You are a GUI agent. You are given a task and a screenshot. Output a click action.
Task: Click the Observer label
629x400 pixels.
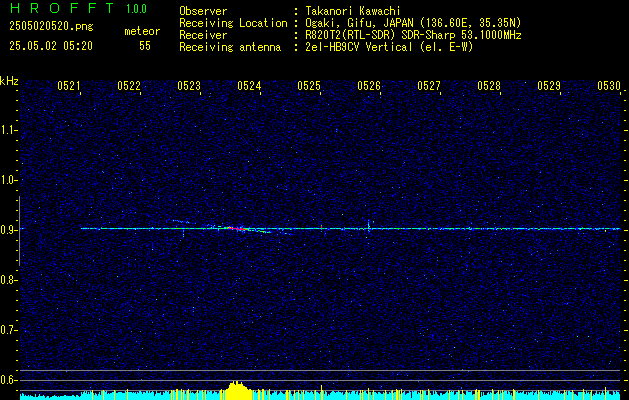tap(203, 11)
